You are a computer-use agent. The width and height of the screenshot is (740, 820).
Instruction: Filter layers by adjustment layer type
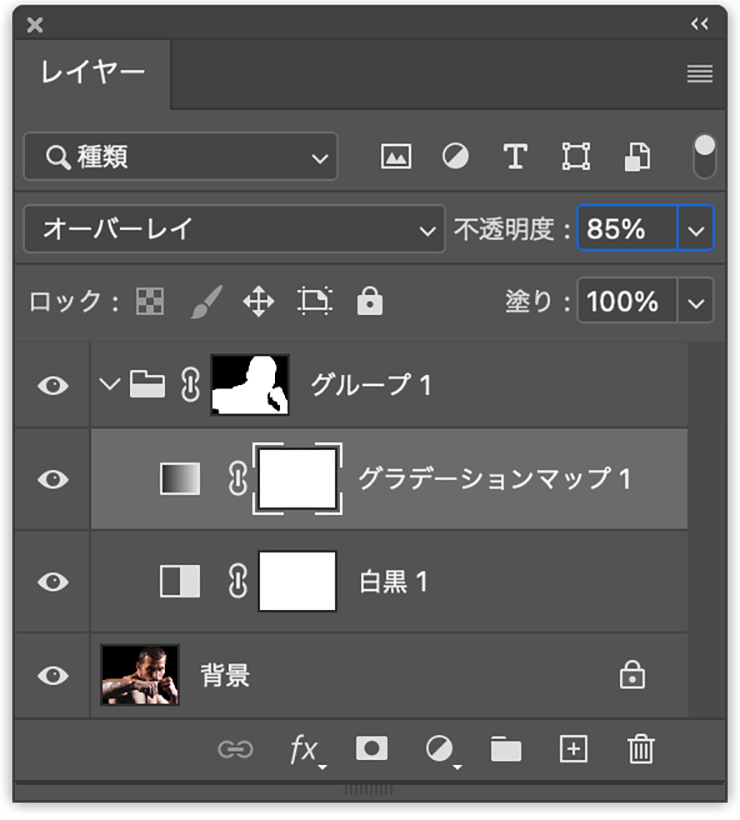(456, 157)
